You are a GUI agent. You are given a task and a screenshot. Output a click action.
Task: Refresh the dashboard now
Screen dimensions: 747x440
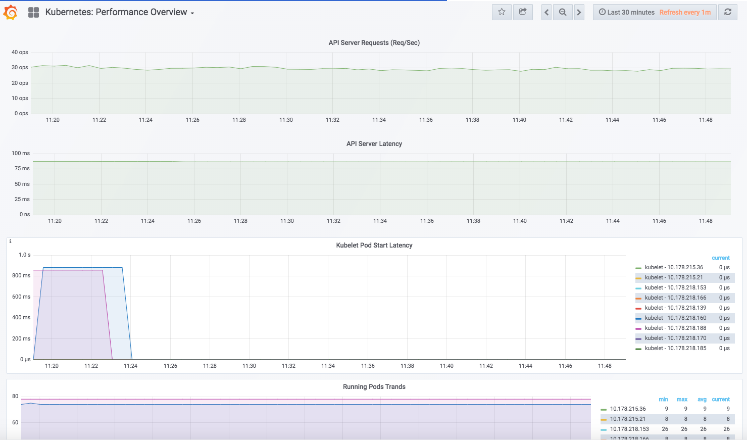point(727,12)
